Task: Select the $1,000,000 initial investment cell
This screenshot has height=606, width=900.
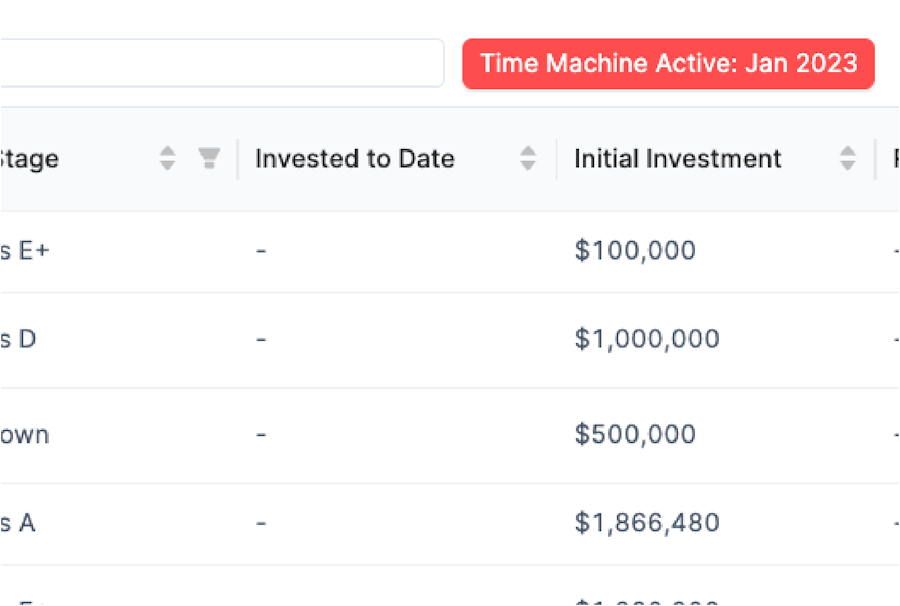Action: pos(647,339)
